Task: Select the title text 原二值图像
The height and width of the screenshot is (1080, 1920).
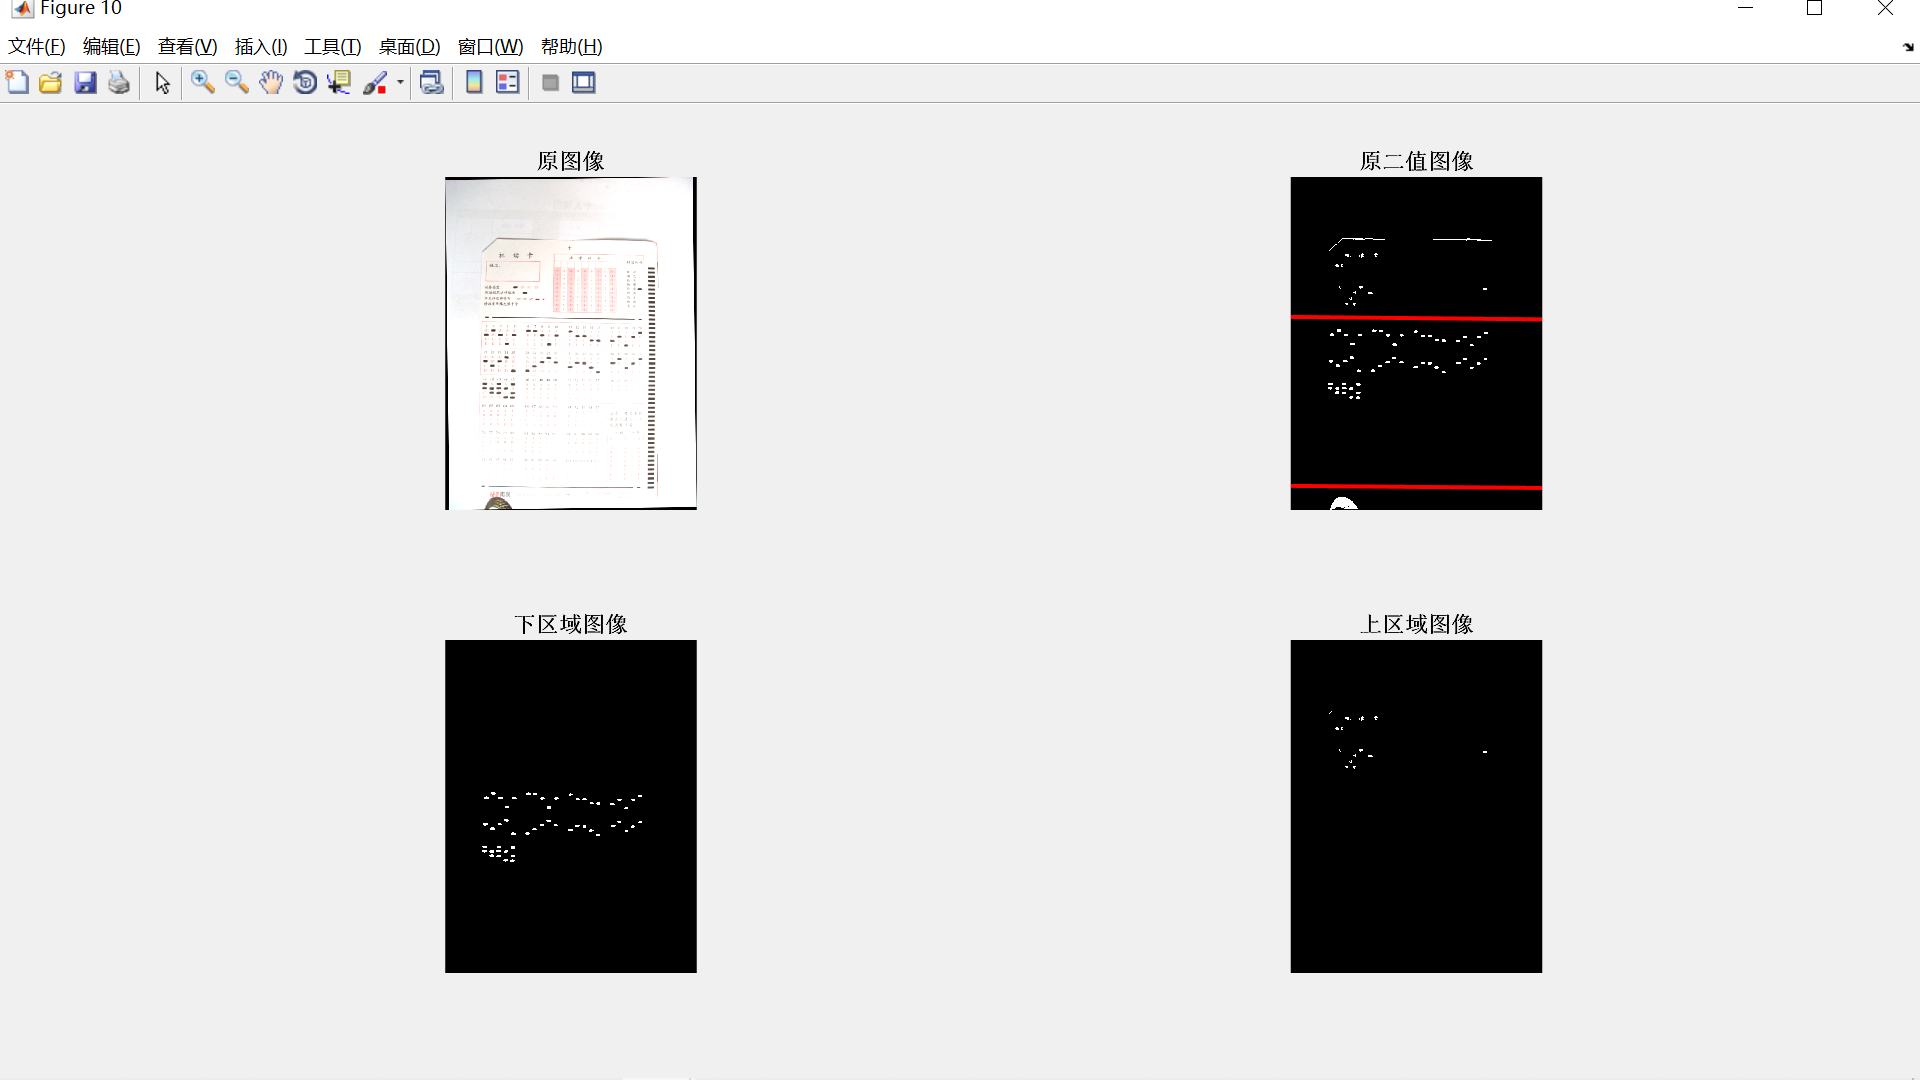Action: [1417, 161]
